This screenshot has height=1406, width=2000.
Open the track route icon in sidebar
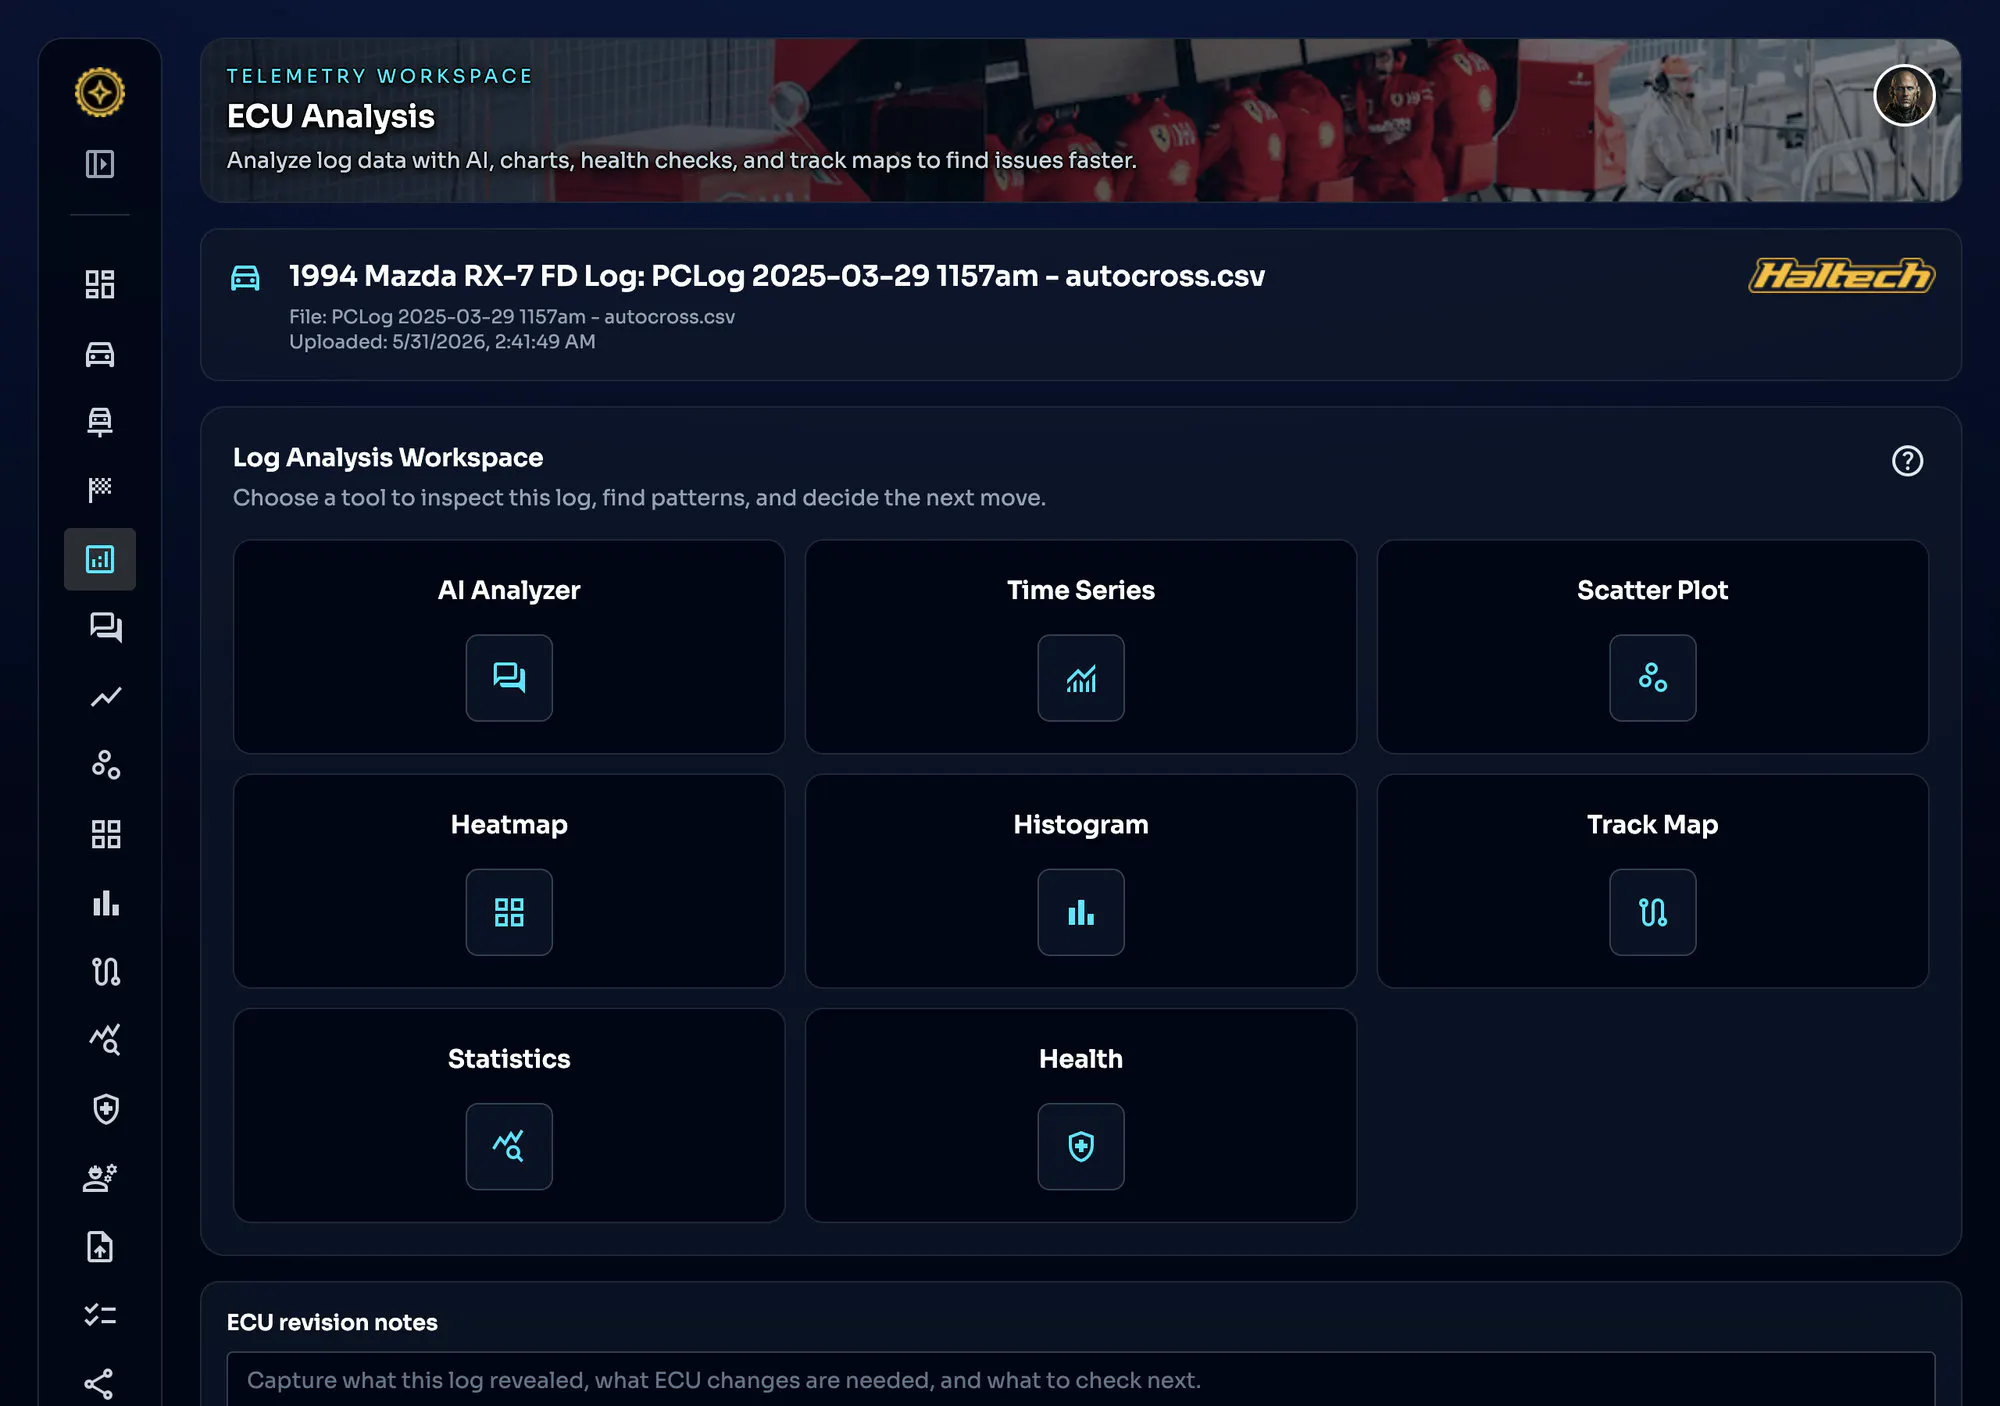[106, 971]
